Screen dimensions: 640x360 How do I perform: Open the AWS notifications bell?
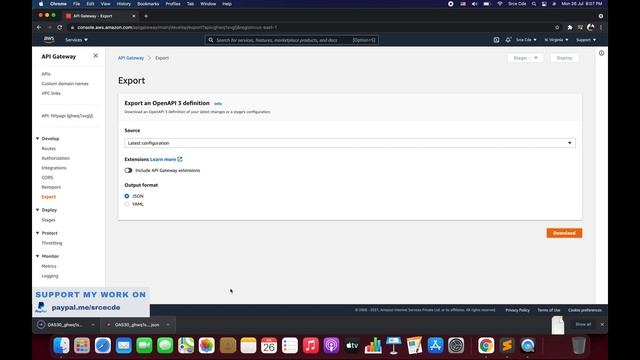point(508,40)
